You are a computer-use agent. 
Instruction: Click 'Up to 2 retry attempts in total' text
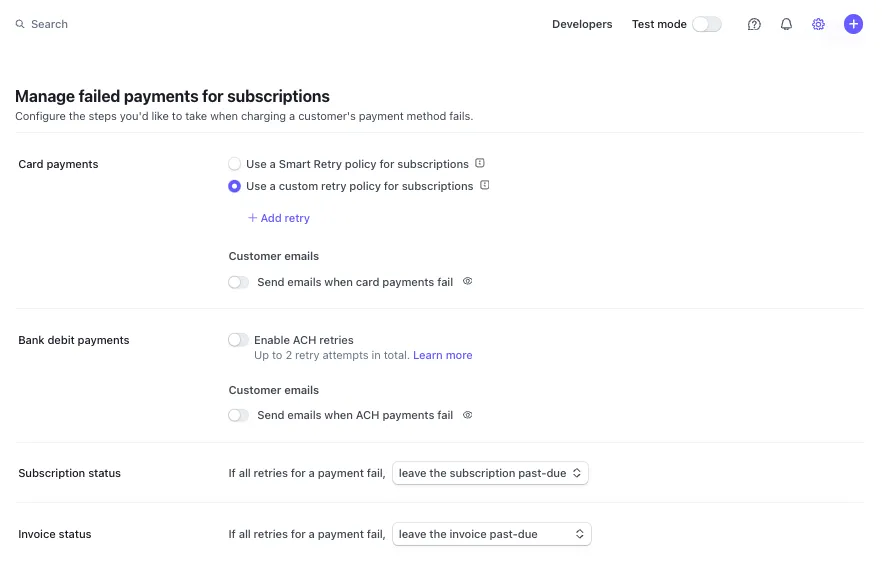pyautogui.click(x=331, y=355)
